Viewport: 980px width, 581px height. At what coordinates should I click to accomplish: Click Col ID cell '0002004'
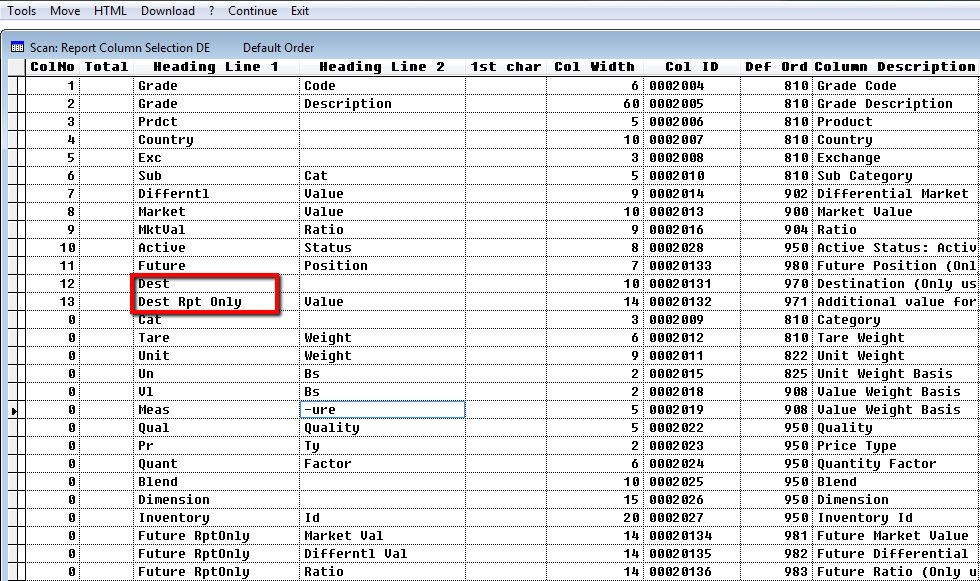(x=692, y=86)
